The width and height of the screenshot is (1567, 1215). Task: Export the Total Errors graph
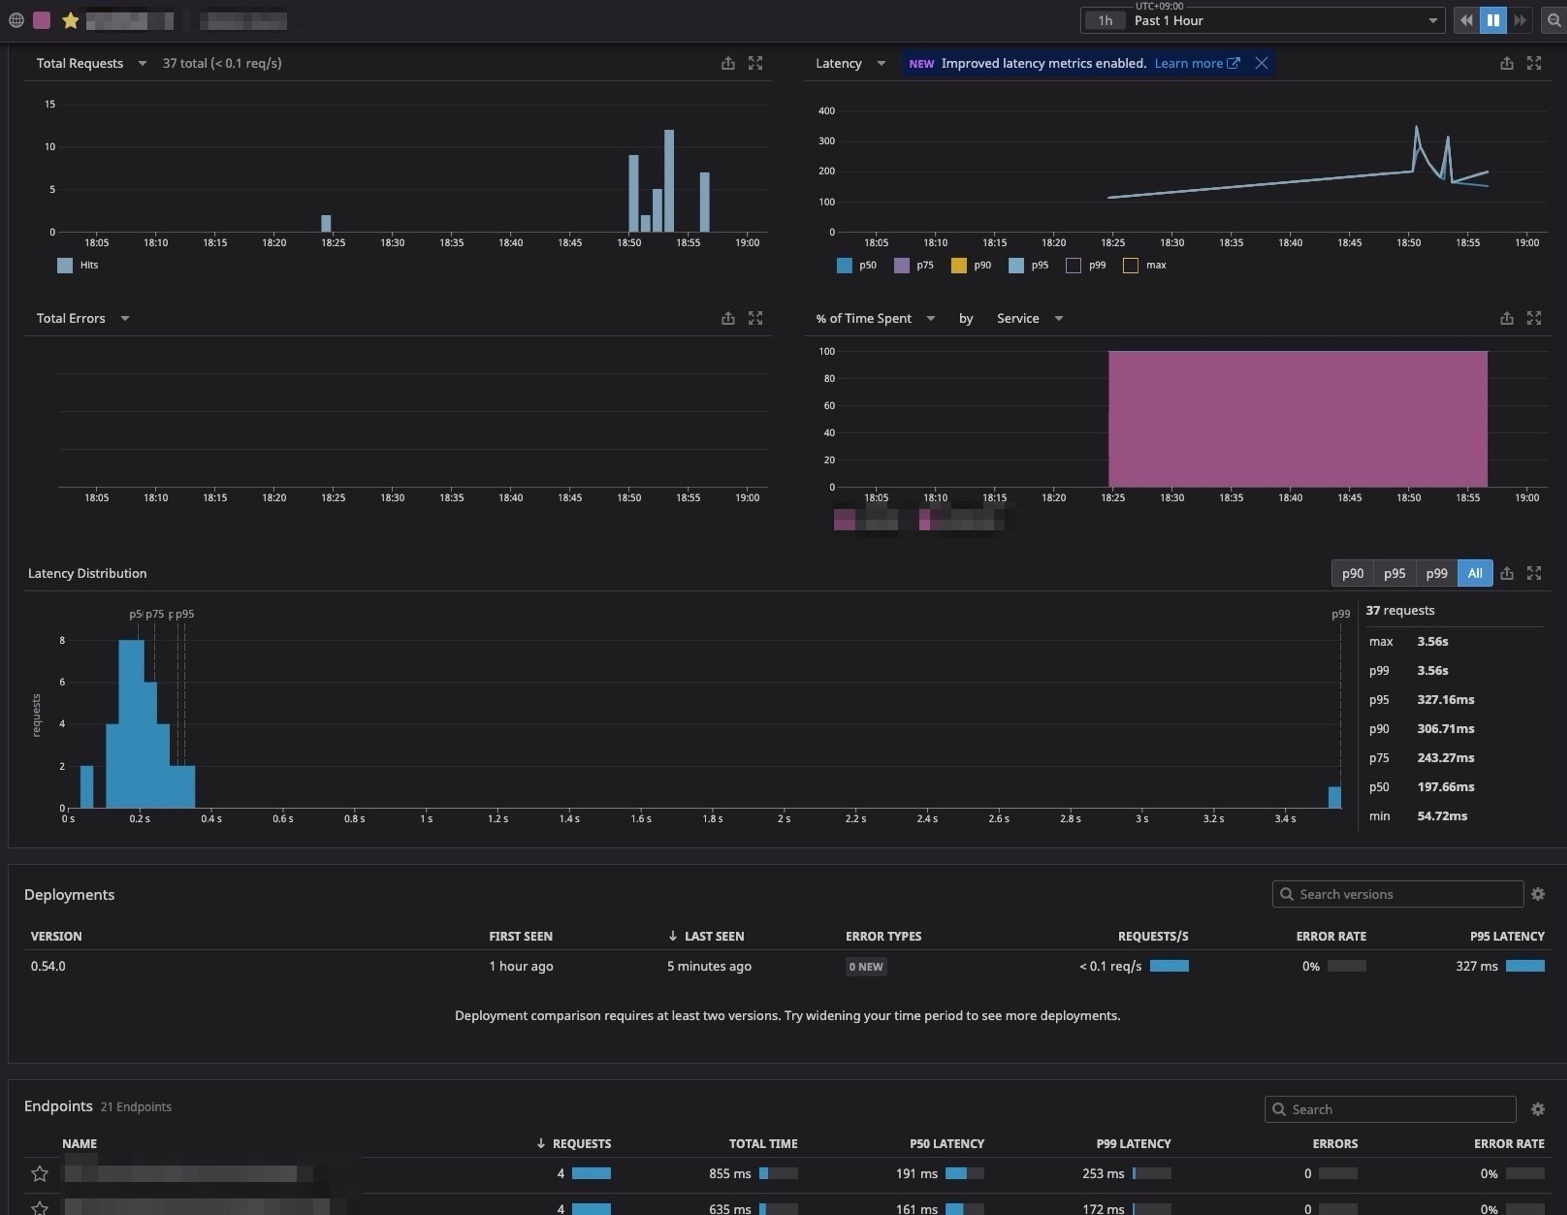click(x=728, y=318)
